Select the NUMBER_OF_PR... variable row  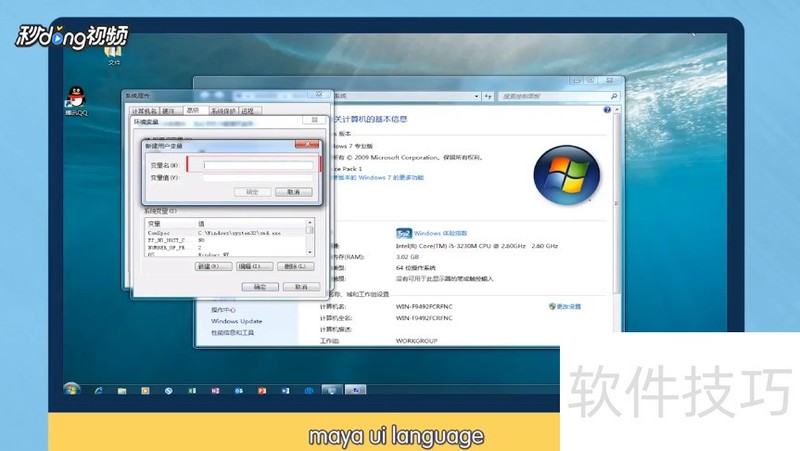226,247
